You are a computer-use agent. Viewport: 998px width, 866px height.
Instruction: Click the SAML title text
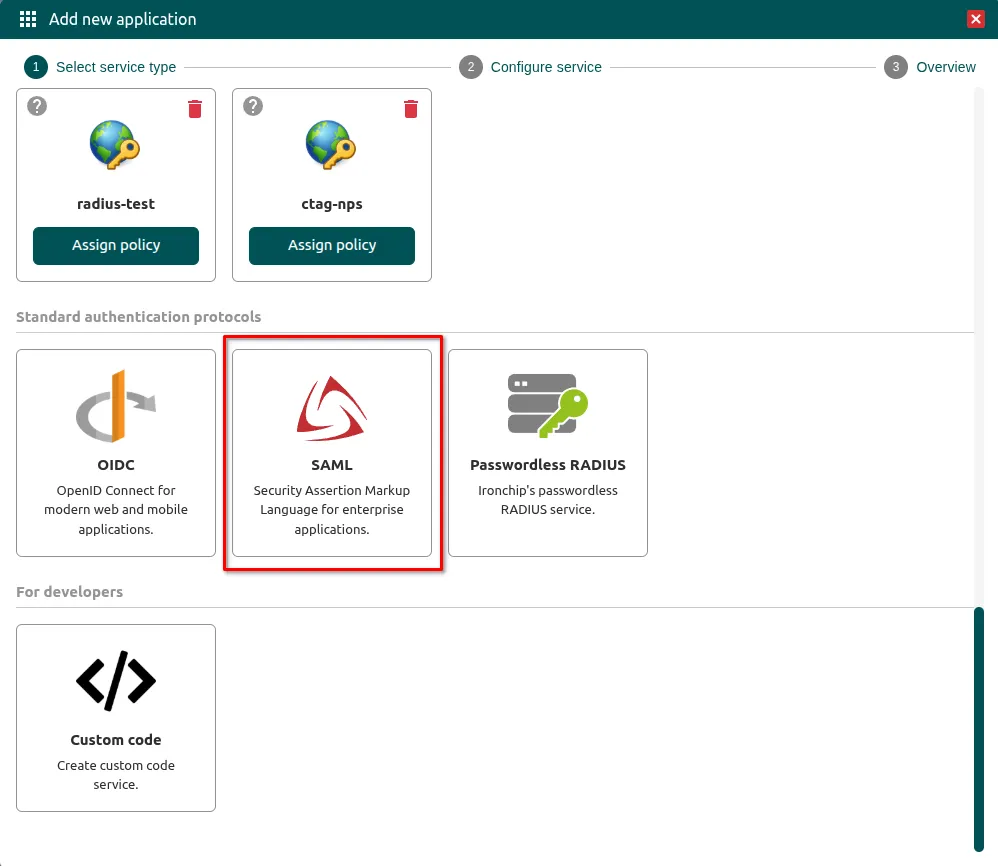click(x=332, y=465)
